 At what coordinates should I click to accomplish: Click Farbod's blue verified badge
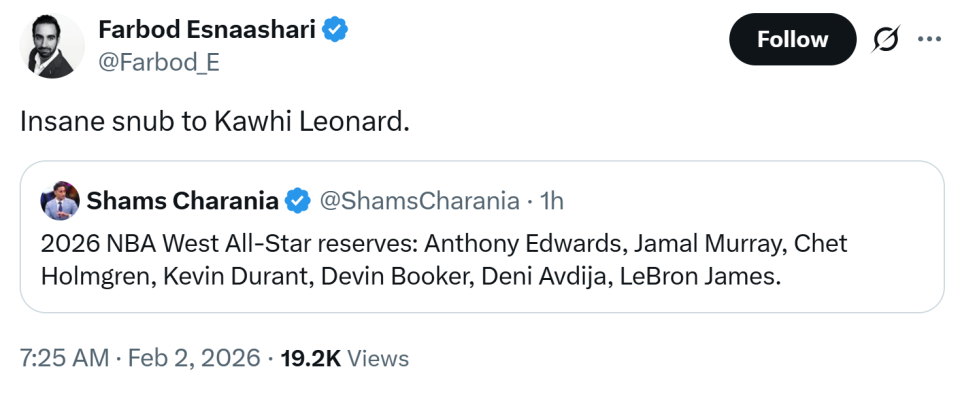[x=335, y=31]
